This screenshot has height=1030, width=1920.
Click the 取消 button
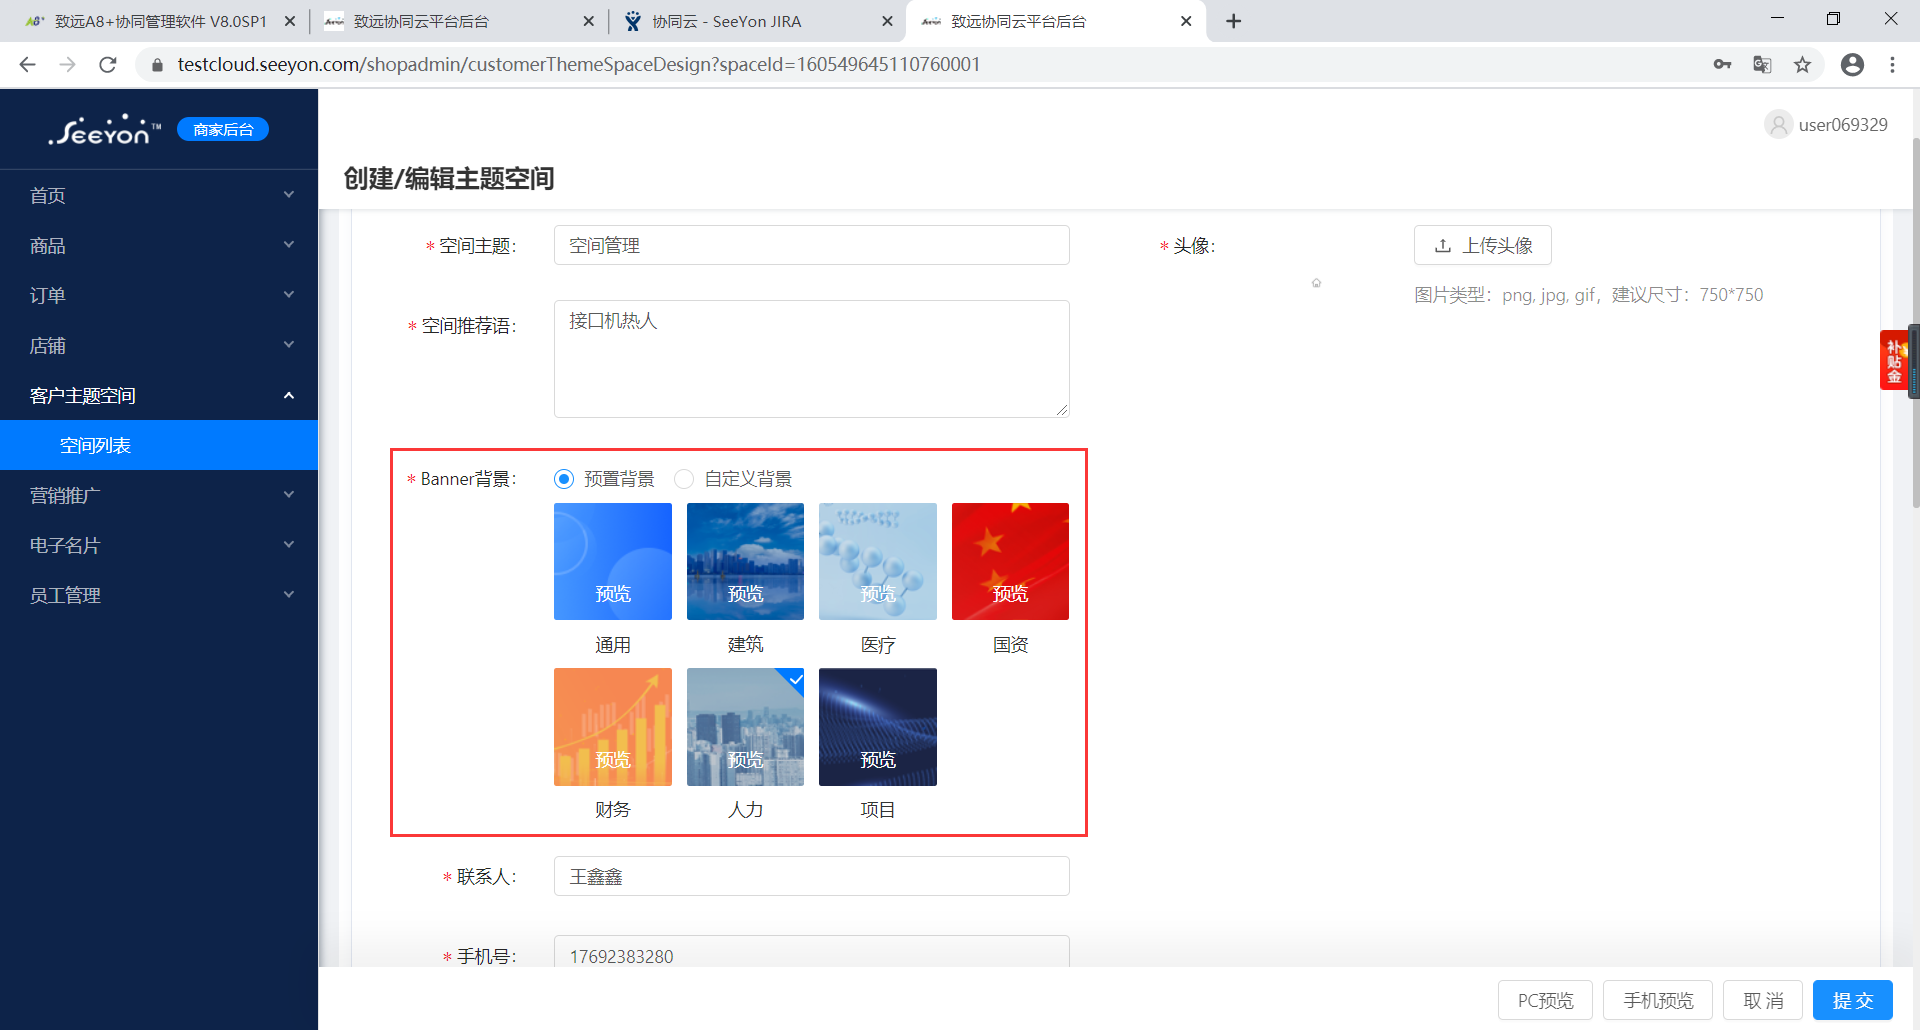point(1763,1000)
